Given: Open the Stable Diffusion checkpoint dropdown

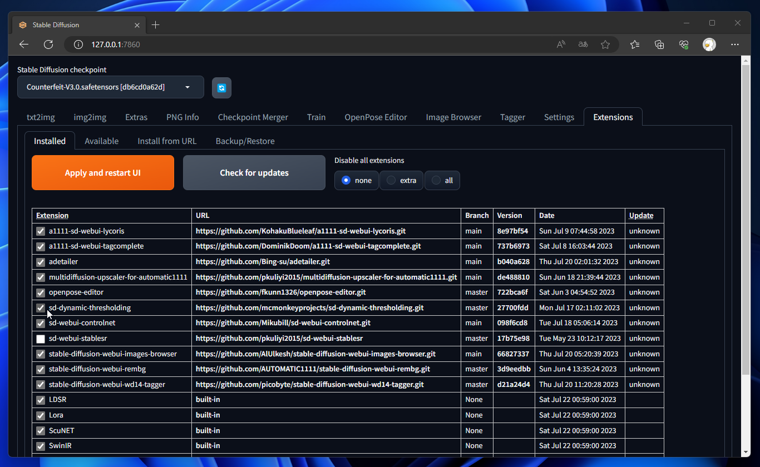Looking at the screenshot, I should [x=111, y=87].
